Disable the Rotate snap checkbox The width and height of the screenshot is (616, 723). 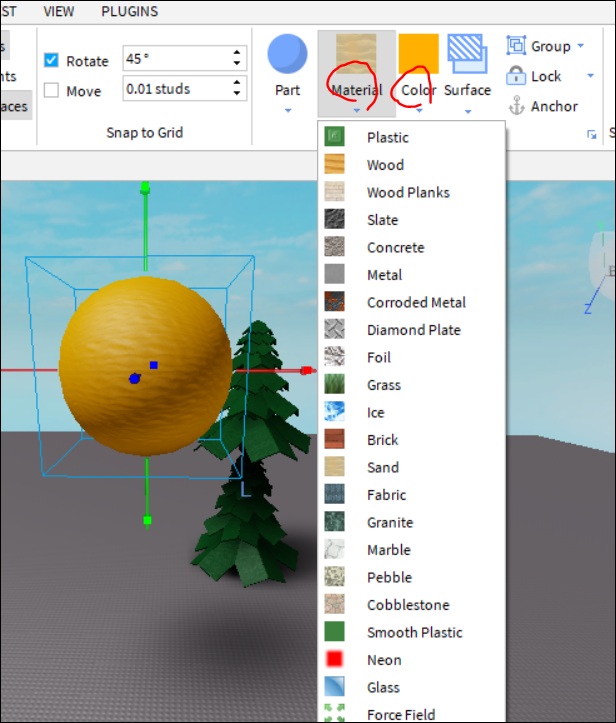[x=51, y=60]
